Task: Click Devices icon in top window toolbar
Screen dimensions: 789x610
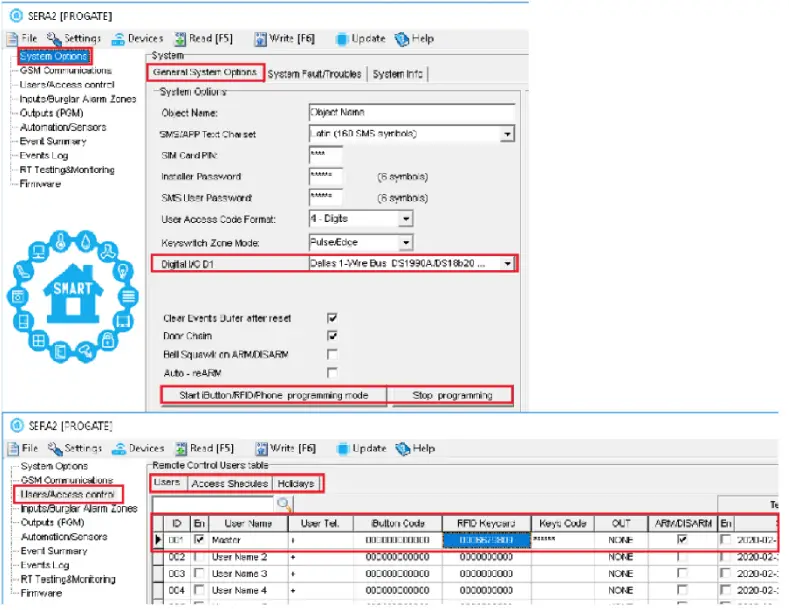Action: tap(118, 39)
